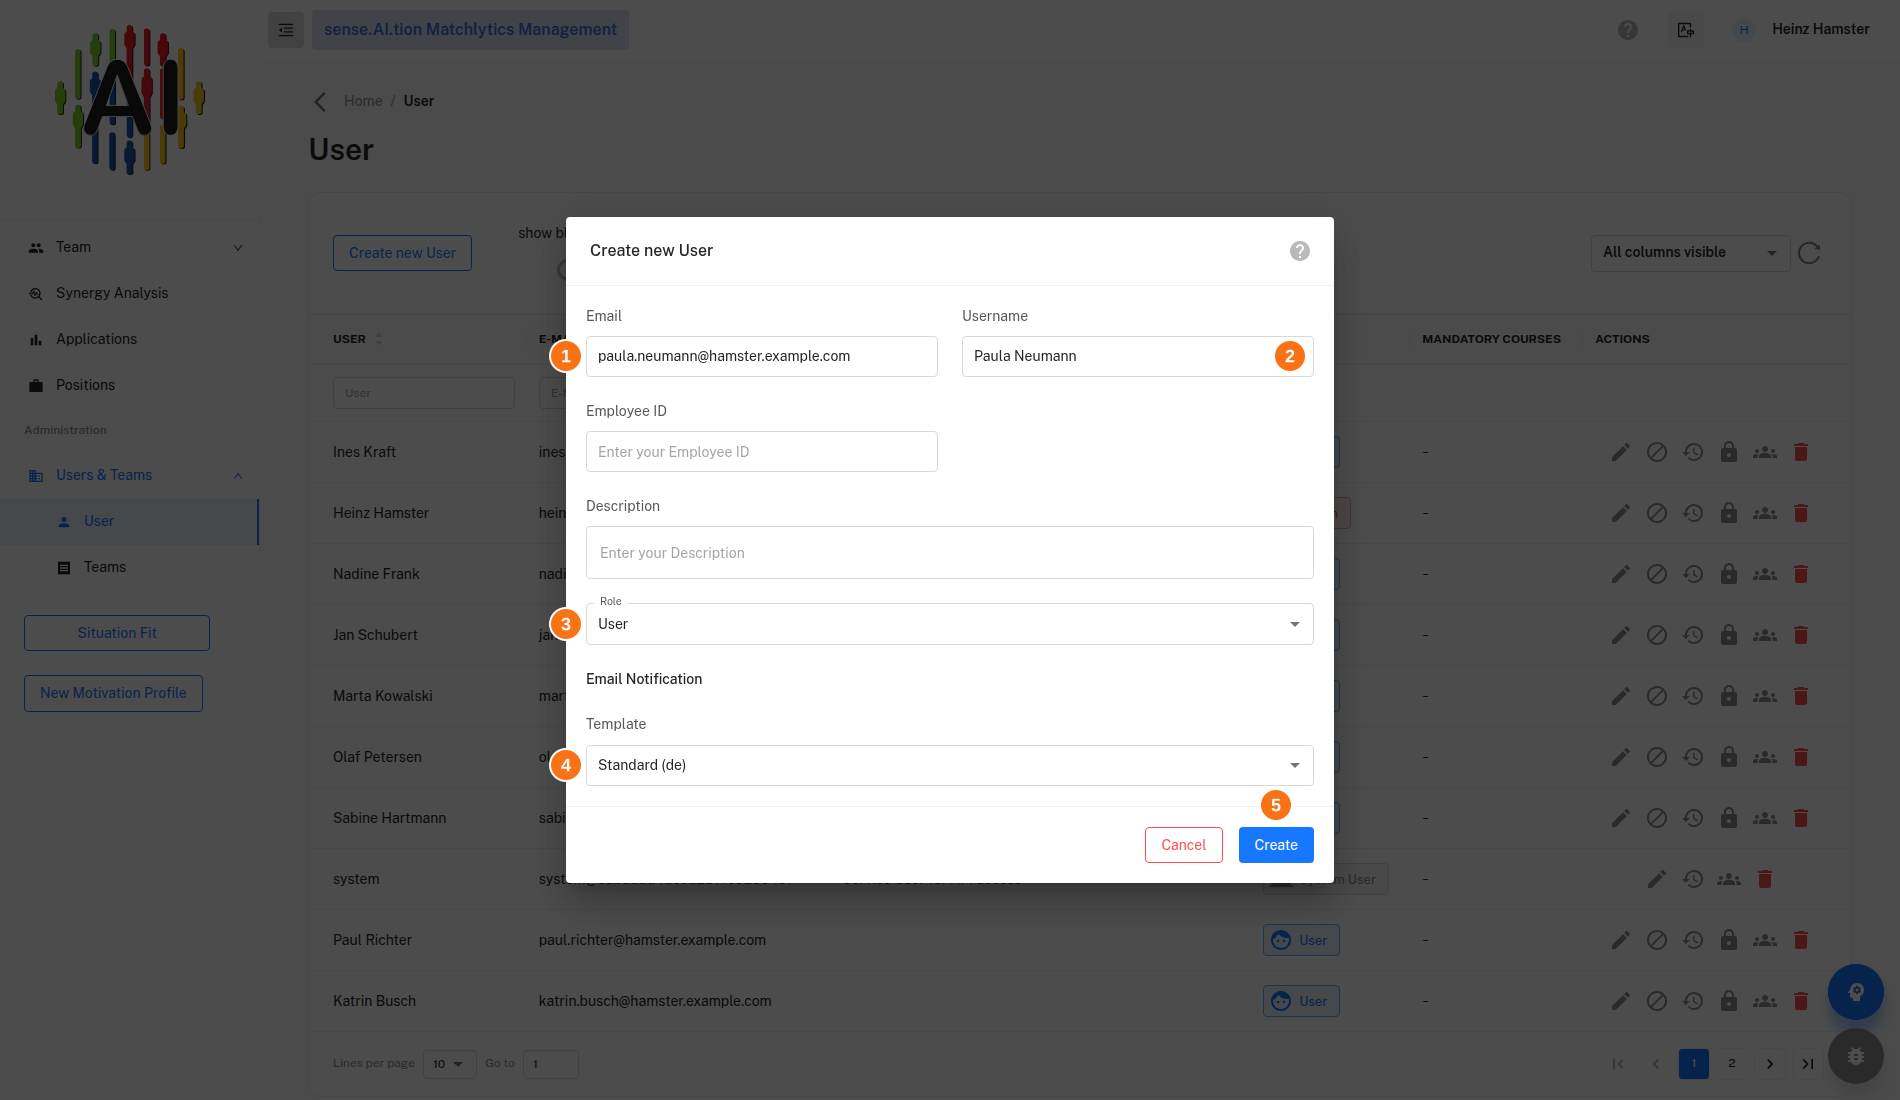
Task: Delete user Olaf Petersen with trash icon
Action: (1801, 757)
